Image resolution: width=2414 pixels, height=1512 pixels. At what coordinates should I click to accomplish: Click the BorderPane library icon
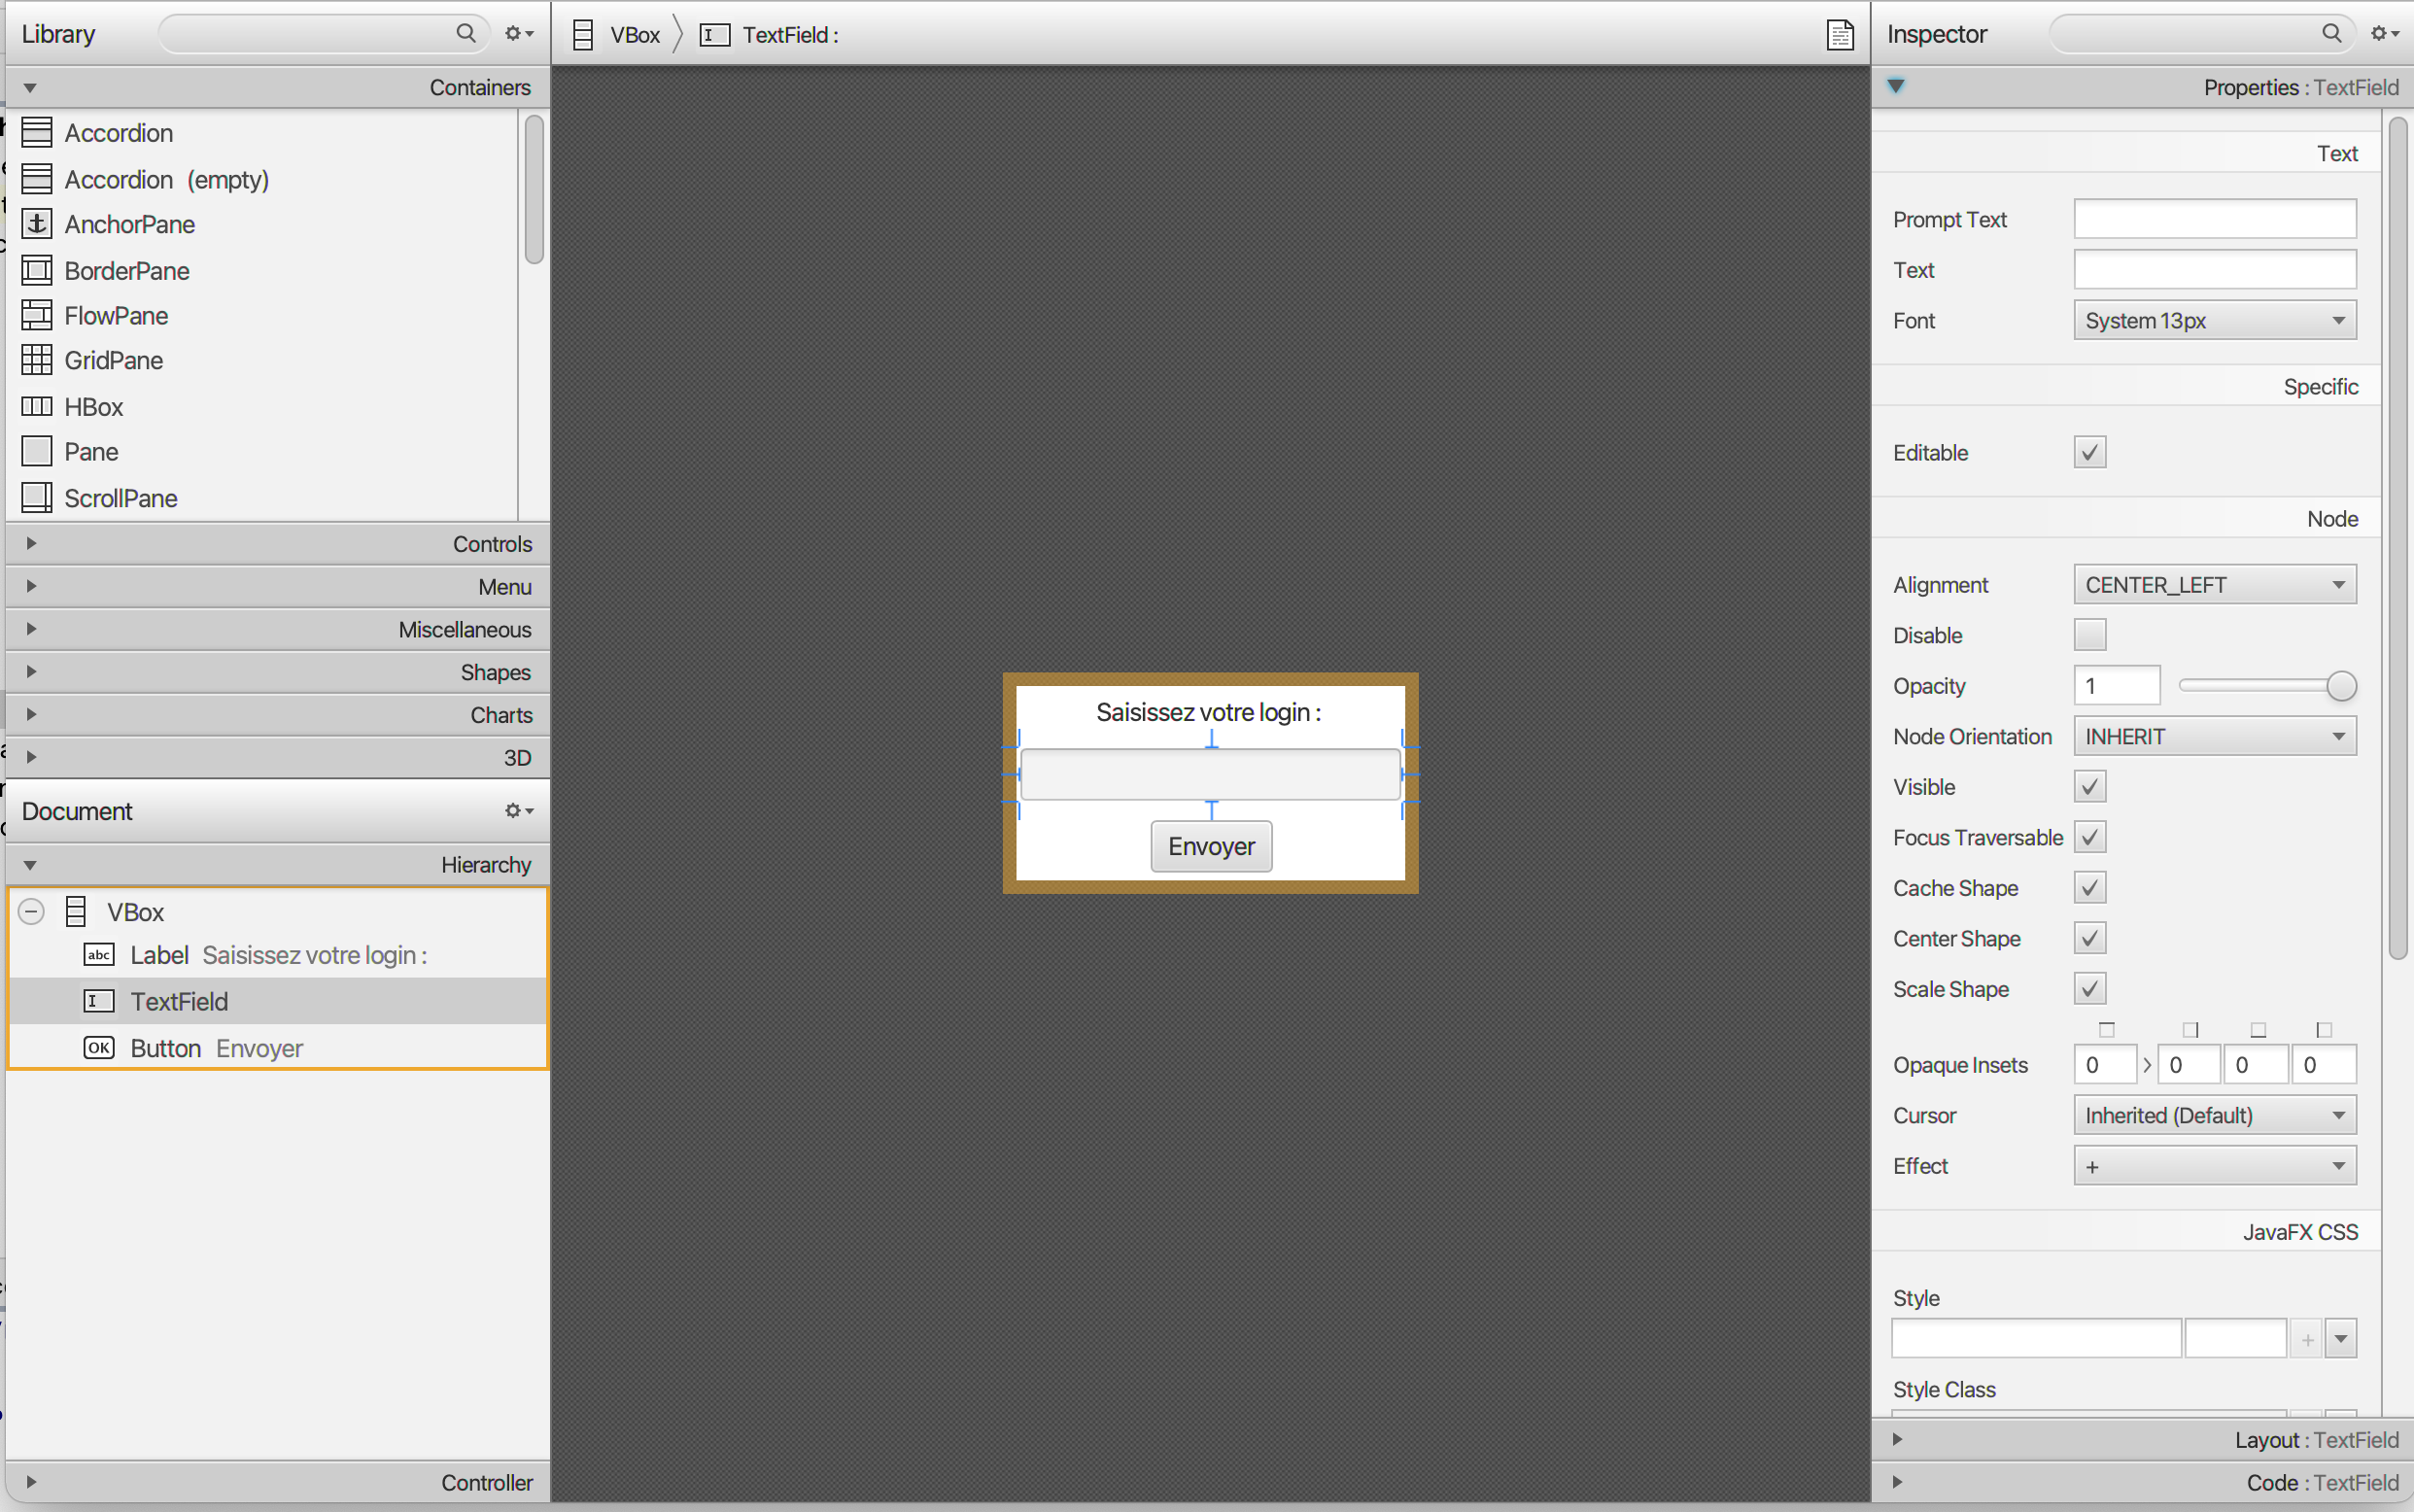click(37, 270)
